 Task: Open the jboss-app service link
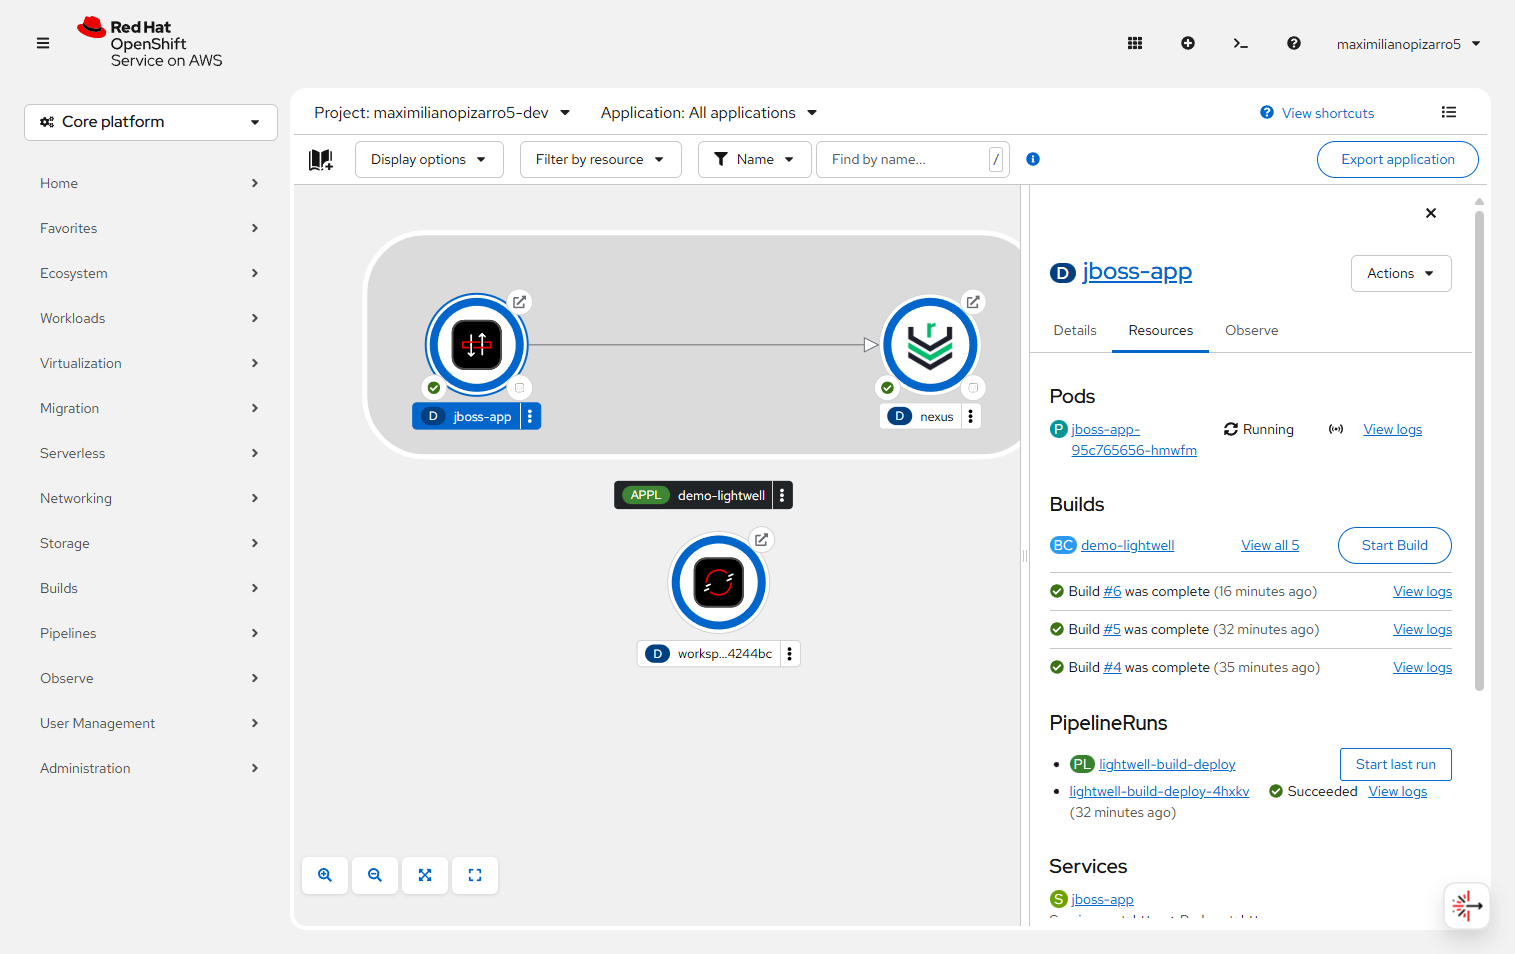coord(1102,899)
